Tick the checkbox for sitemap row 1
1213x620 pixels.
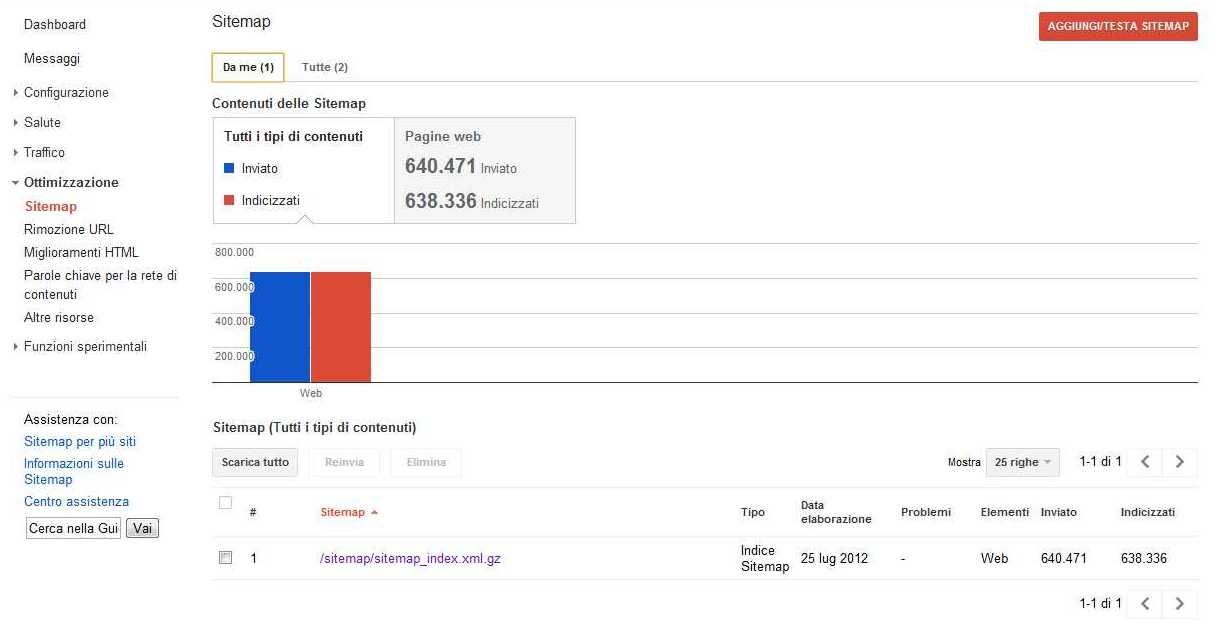click(x=225, y=558)
